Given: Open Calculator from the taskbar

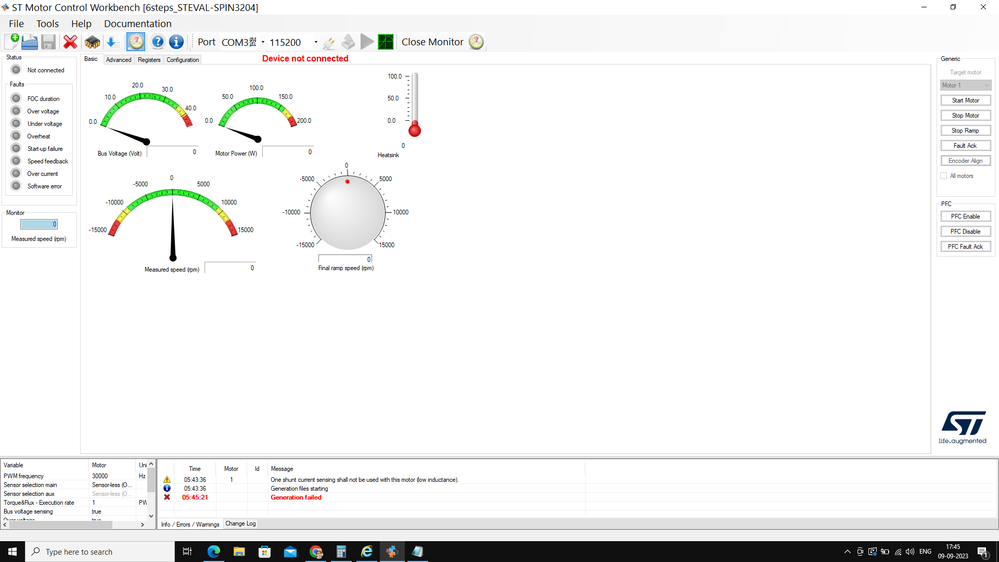Looking at the screenshot, I should 341,552.
